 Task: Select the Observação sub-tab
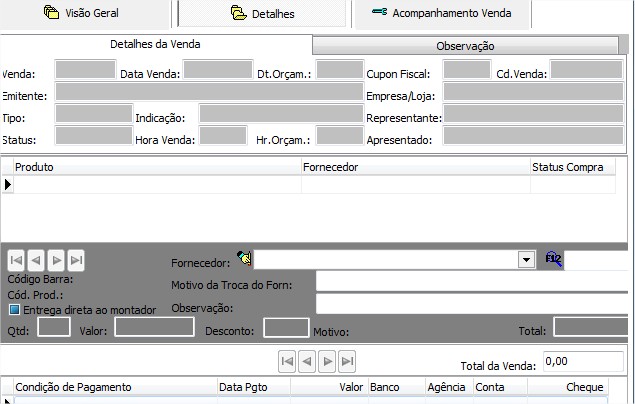tap(465, 46)
